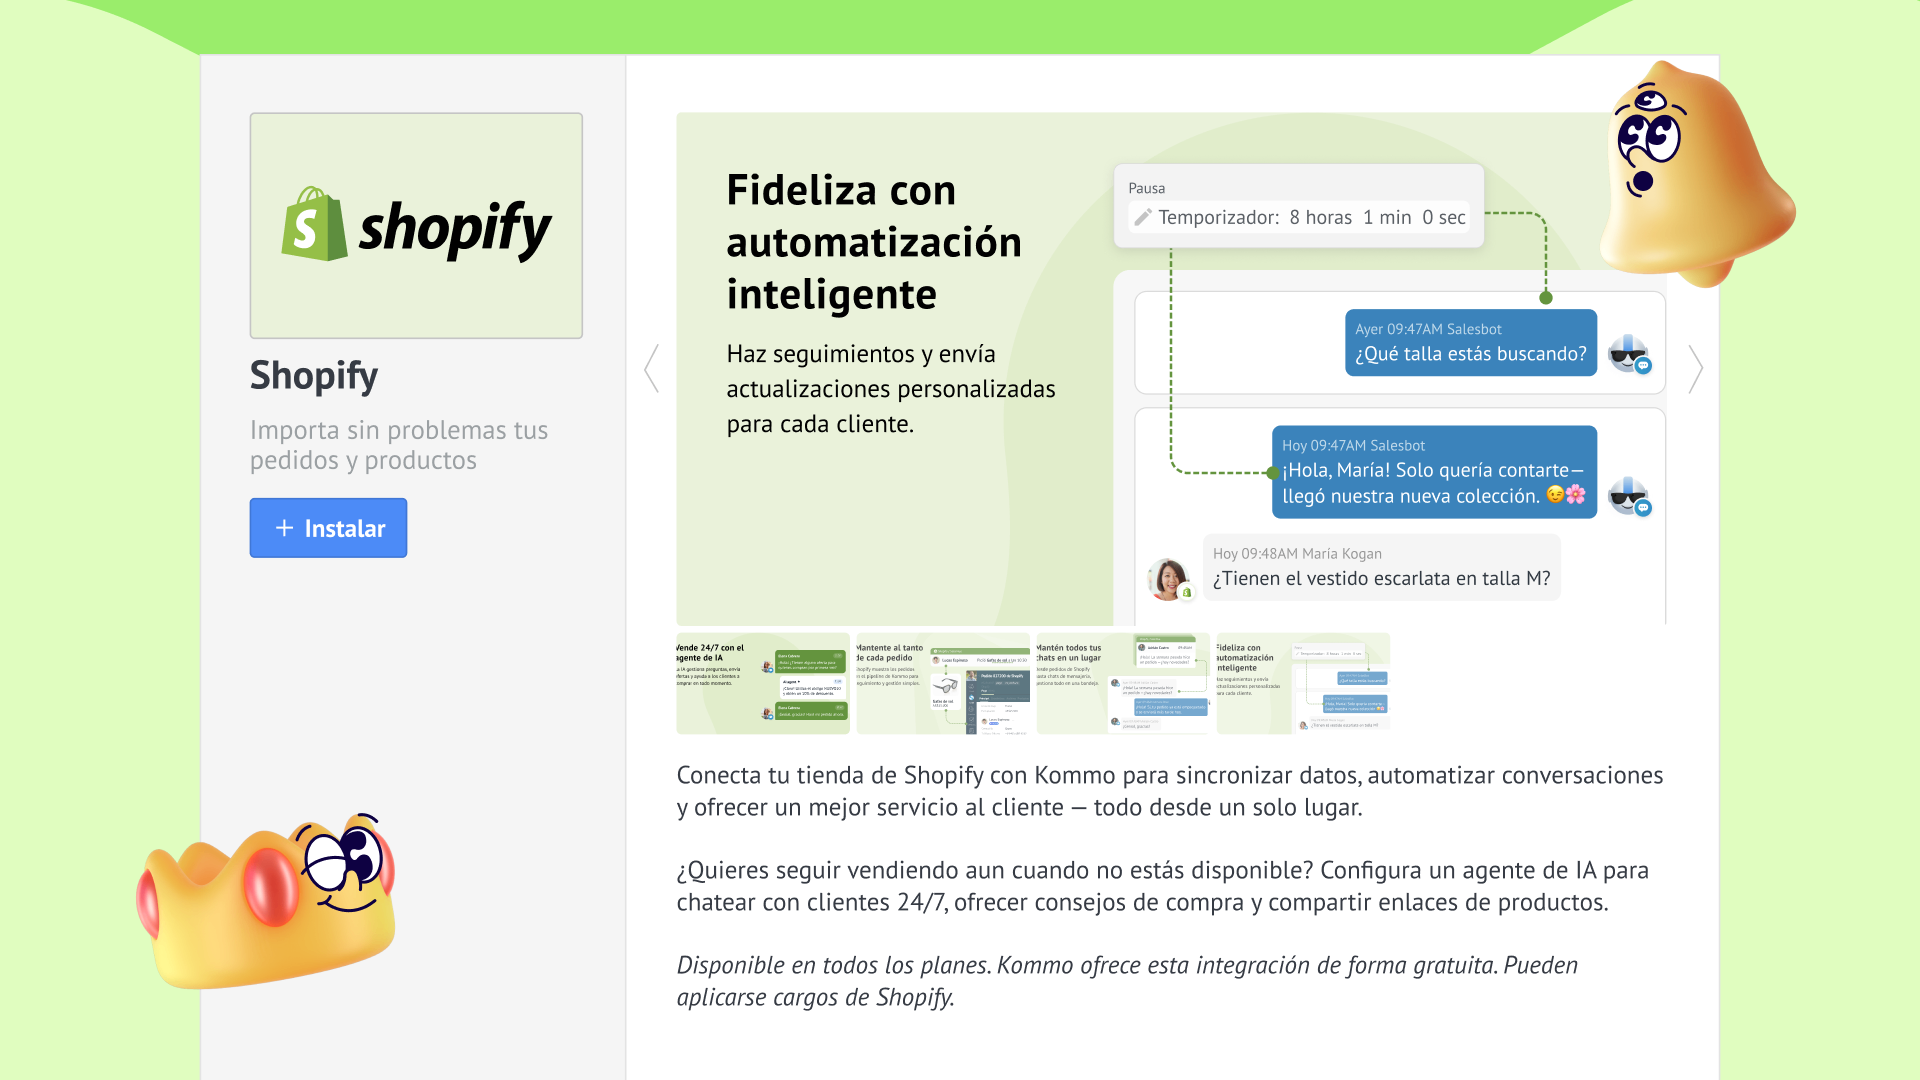The height and width of the screenshot is (1080, 1920).
Task: Click Salesbot avatar beside Hola María message
Action: tap(1628, 495)
